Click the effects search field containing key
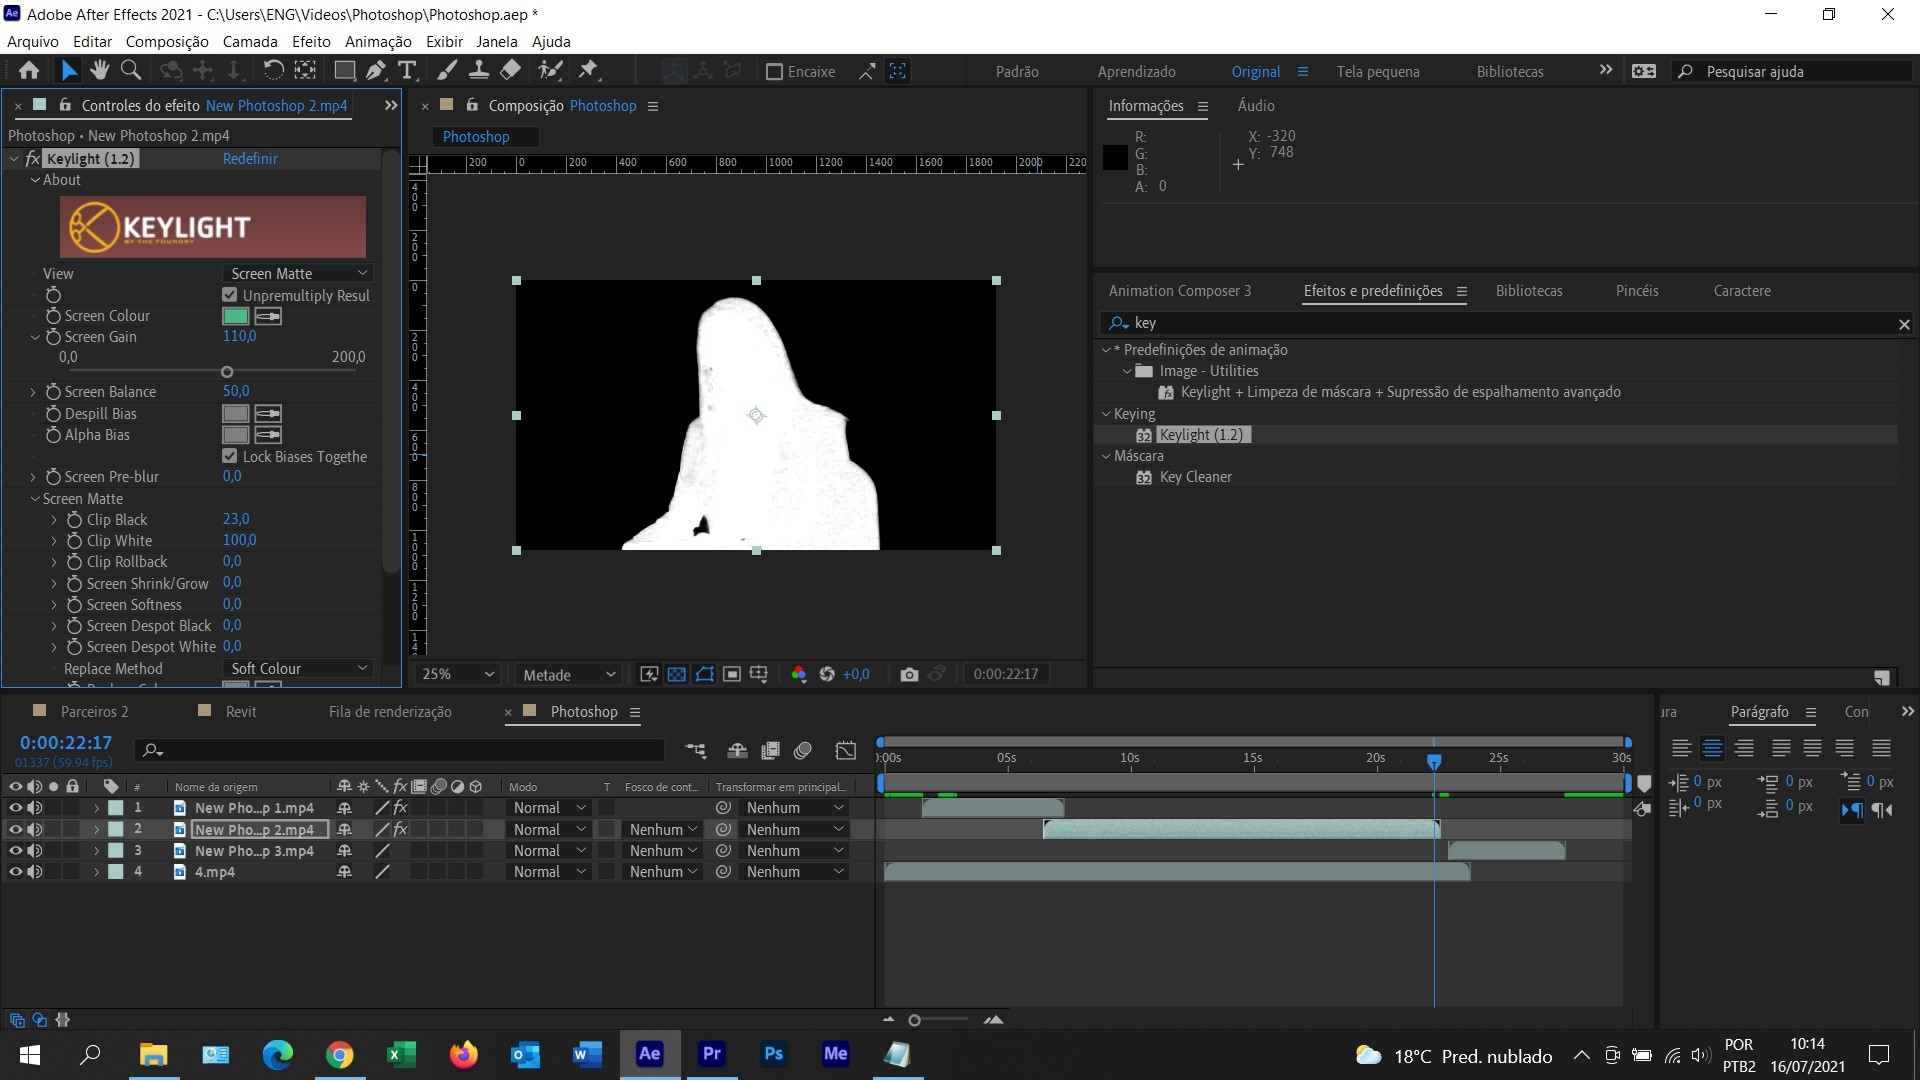 click(1500, 323)
